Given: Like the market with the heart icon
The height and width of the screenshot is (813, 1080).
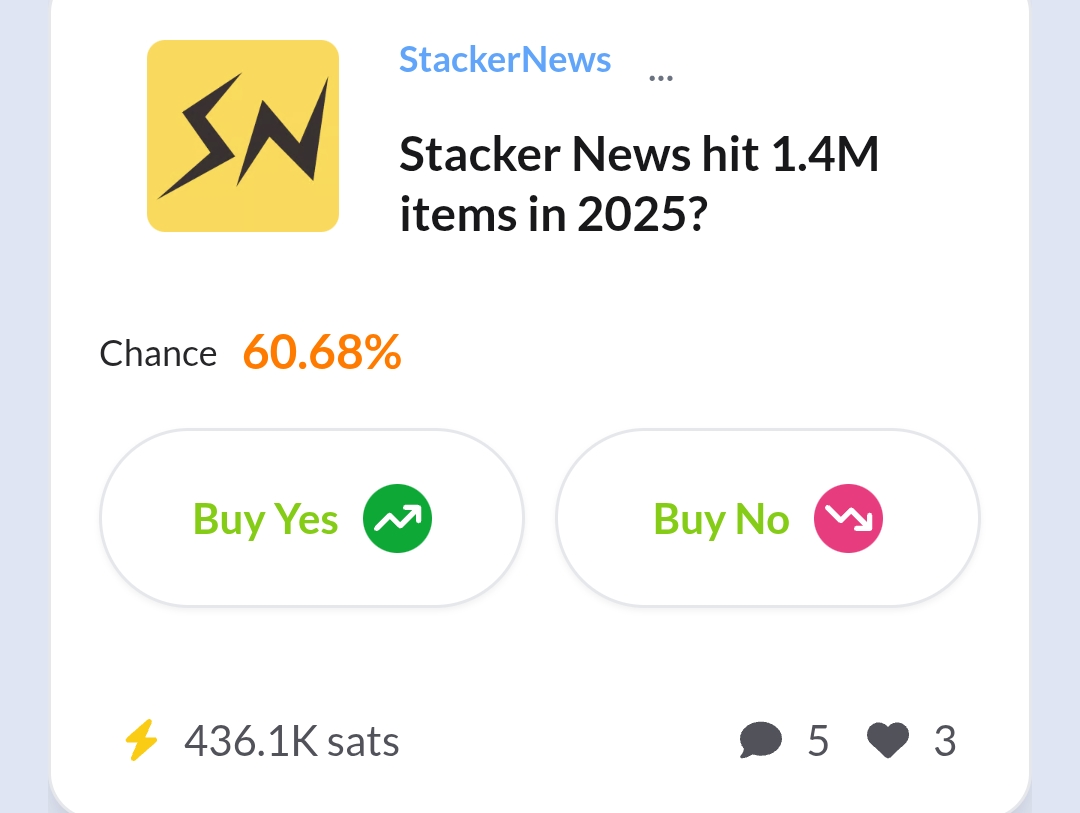Looking at the screenshot, I should point(888,741).
